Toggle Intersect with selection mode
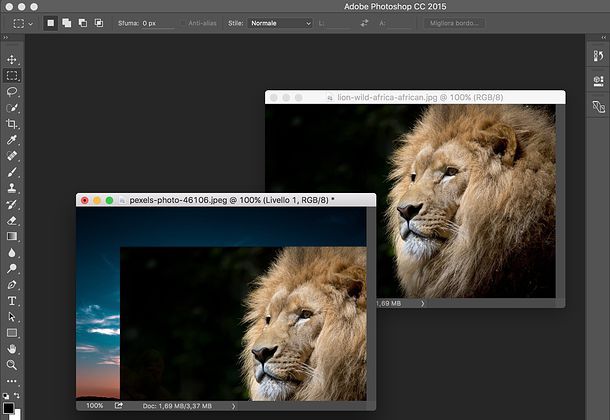Image resolution: width=610 pixels, height=420 pixels. [x=97, y=22]
